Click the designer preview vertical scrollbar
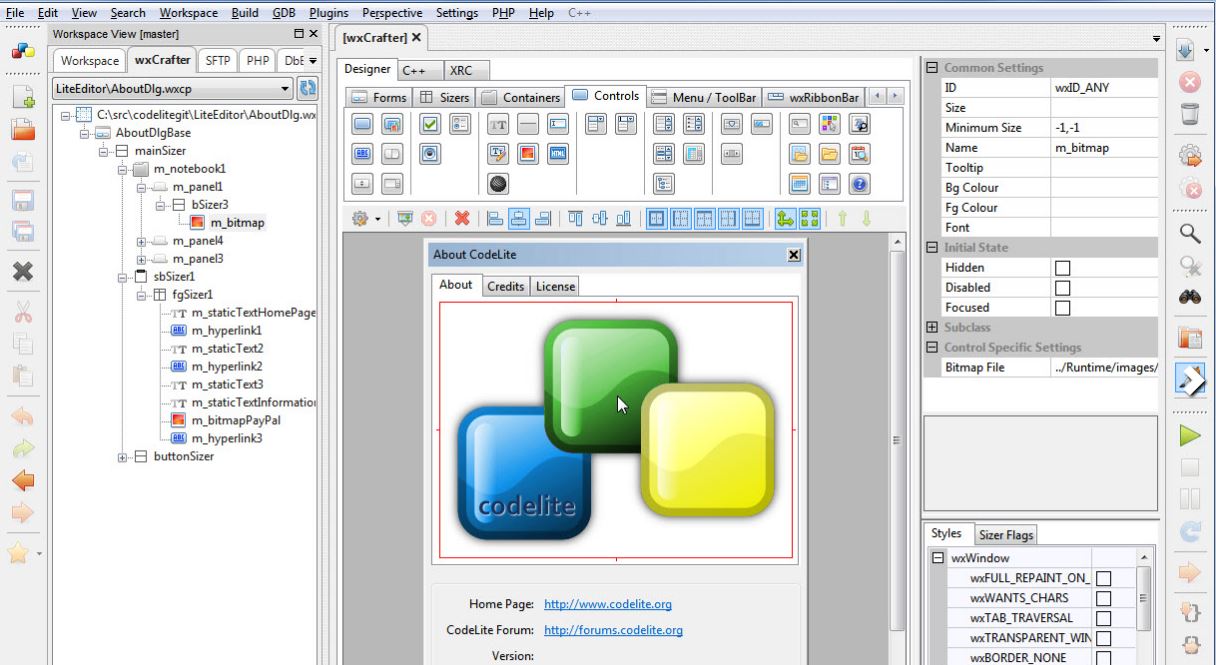1216x665 pixels. pyautogui.click(x=896, y=440)
